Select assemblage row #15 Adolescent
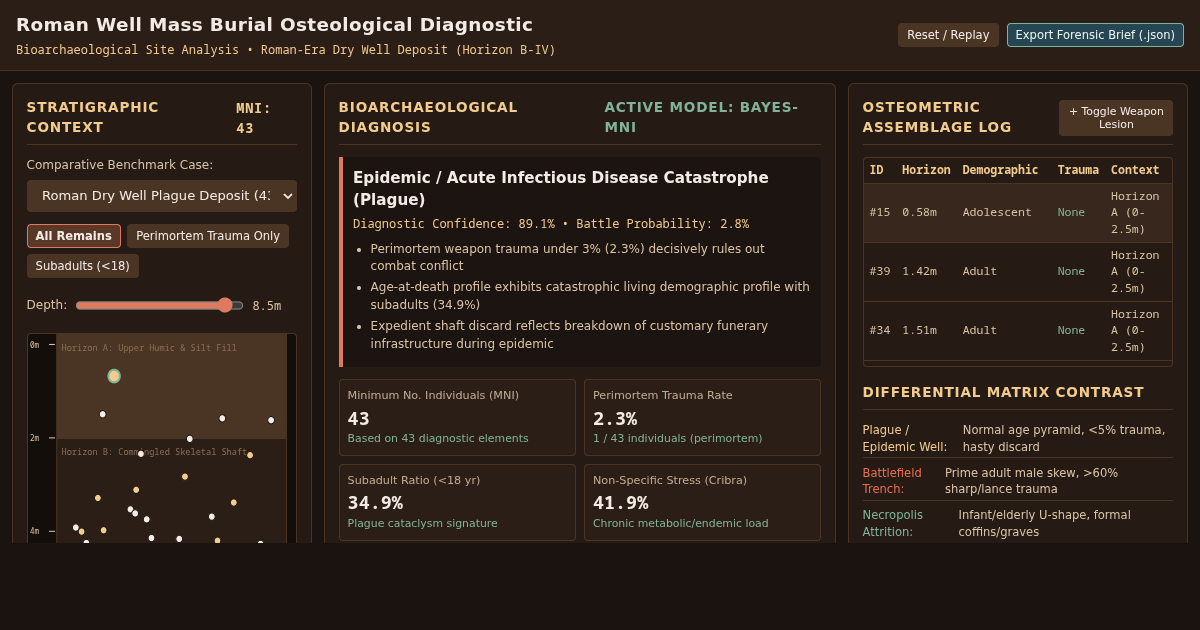This screenshot has height=630, width=1200. click(1018, 213)
